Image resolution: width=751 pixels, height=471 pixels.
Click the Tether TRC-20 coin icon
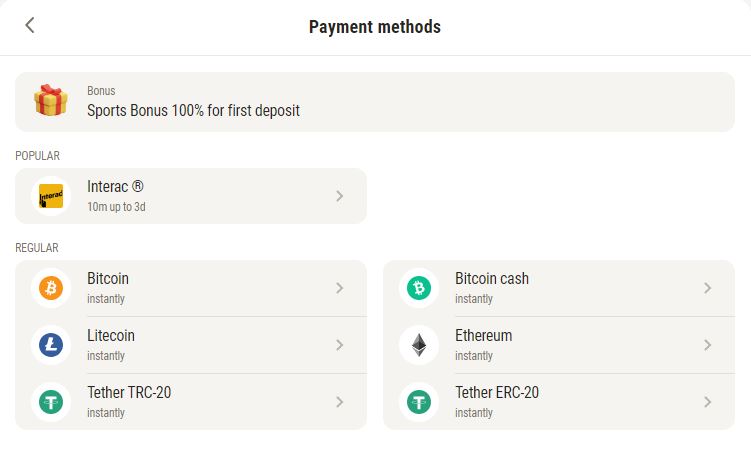pyautogui.click(x=51, y=402)
